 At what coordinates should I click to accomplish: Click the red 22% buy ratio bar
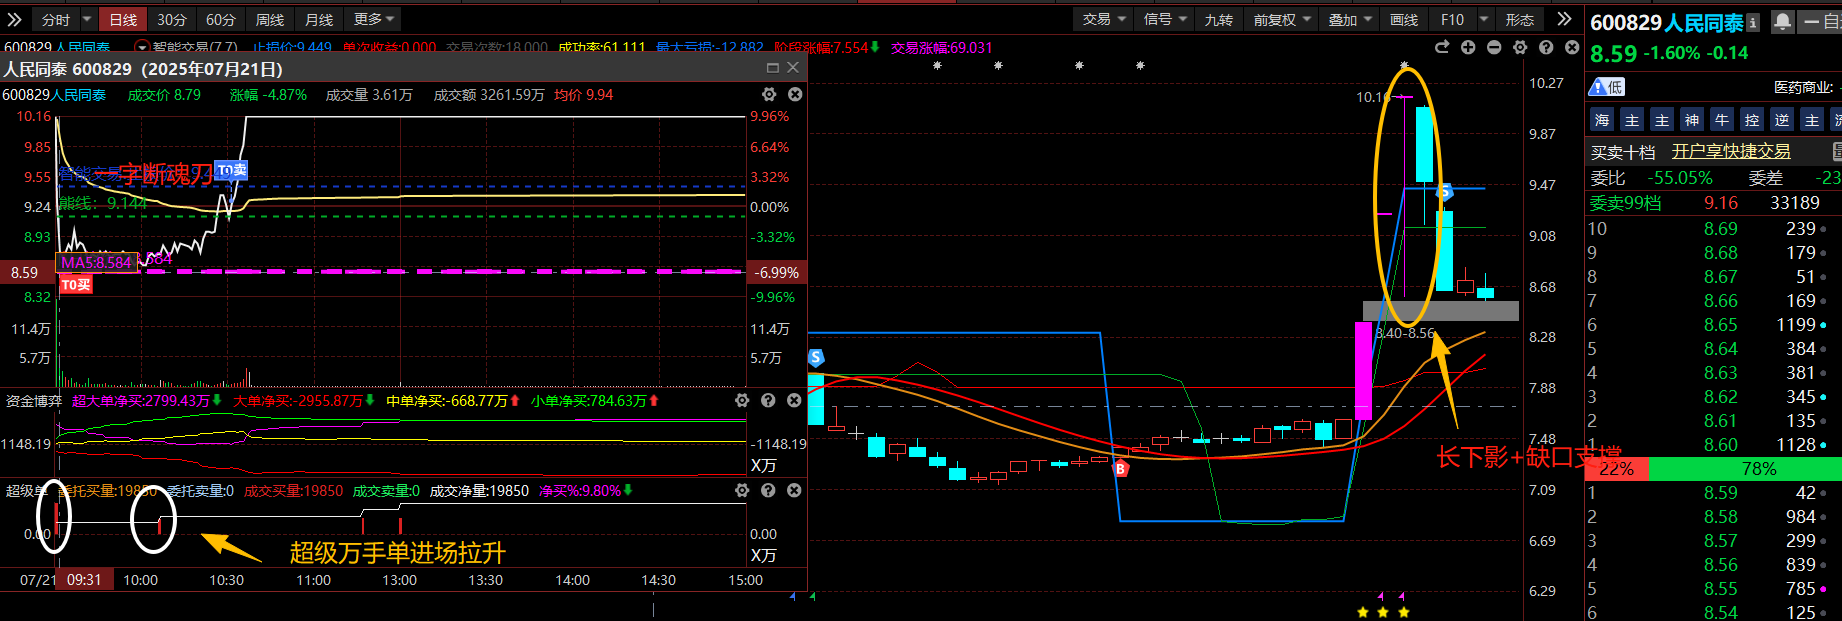(1617, 469)
